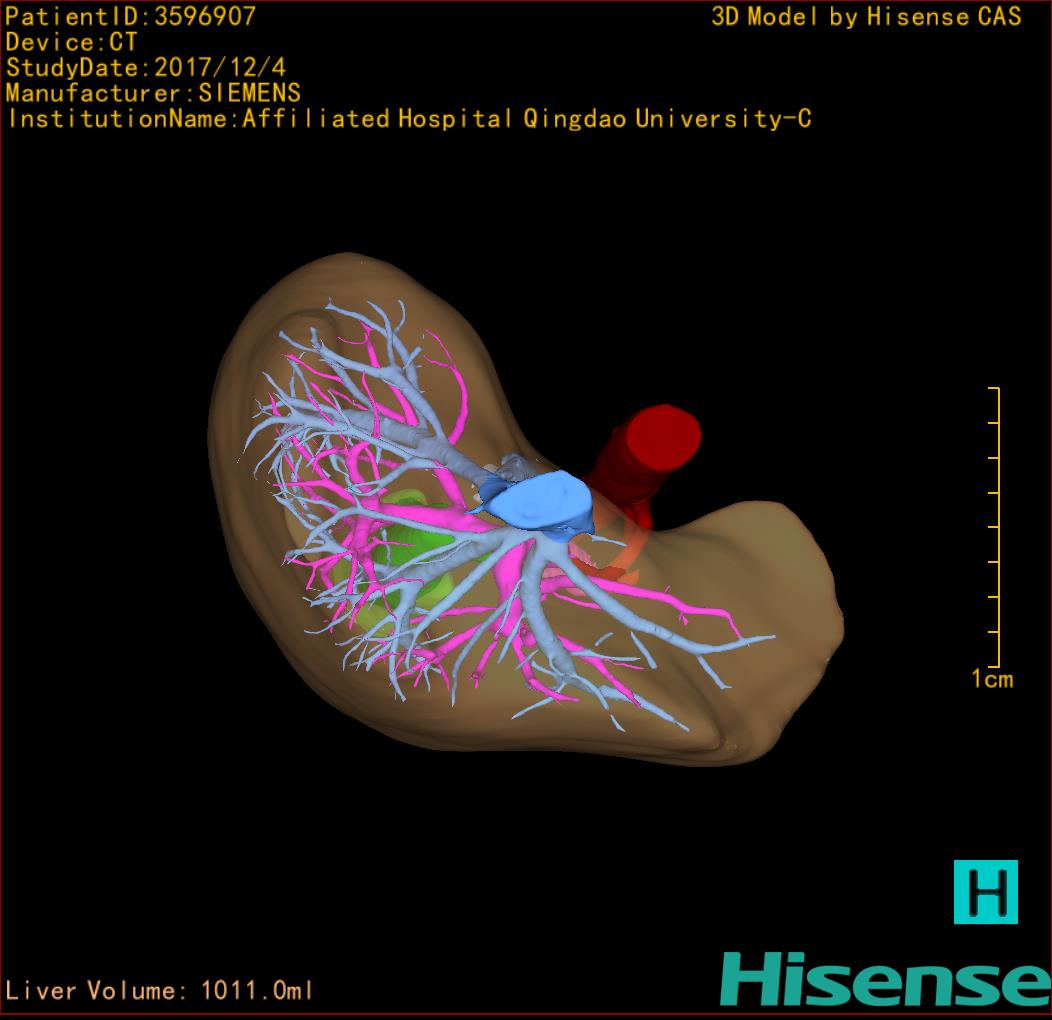Click the '3D Model by Hisense CAS' title

(866, 17)
